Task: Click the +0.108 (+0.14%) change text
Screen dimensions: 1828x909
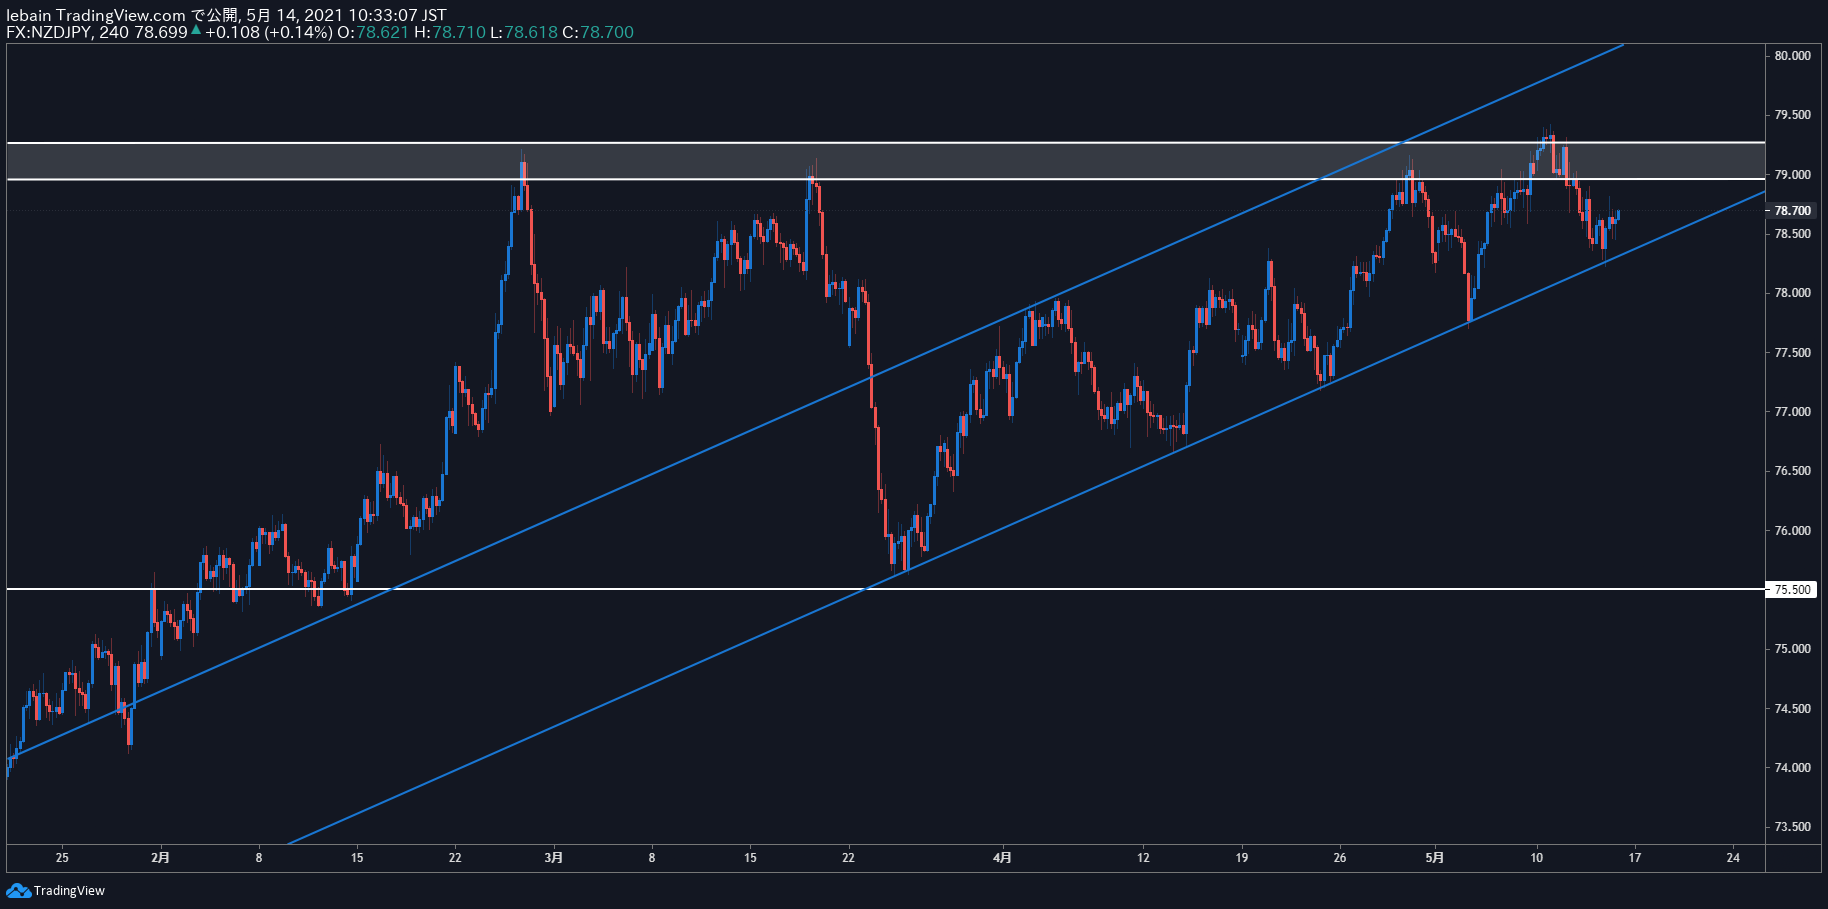Action: click(268, 32)
